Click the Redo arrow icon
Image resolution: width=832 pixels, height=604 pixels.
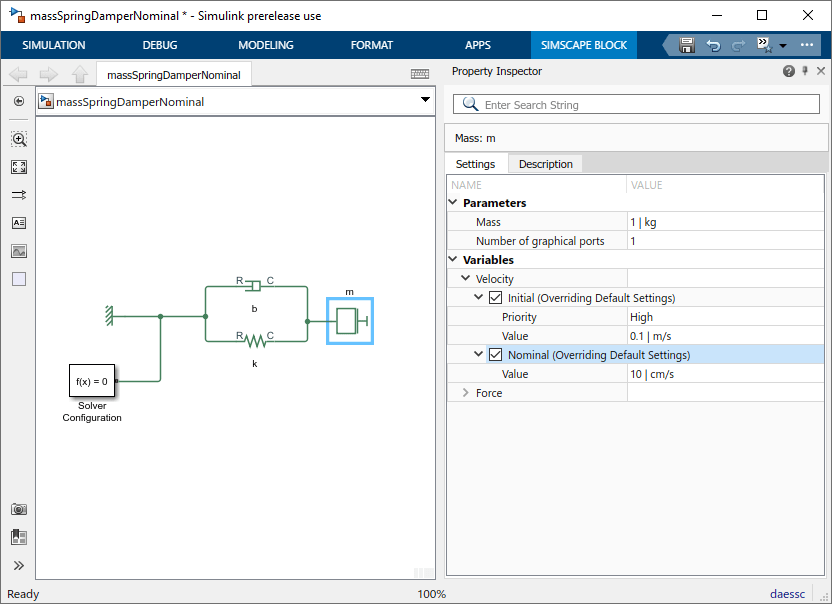pos(738,46)
